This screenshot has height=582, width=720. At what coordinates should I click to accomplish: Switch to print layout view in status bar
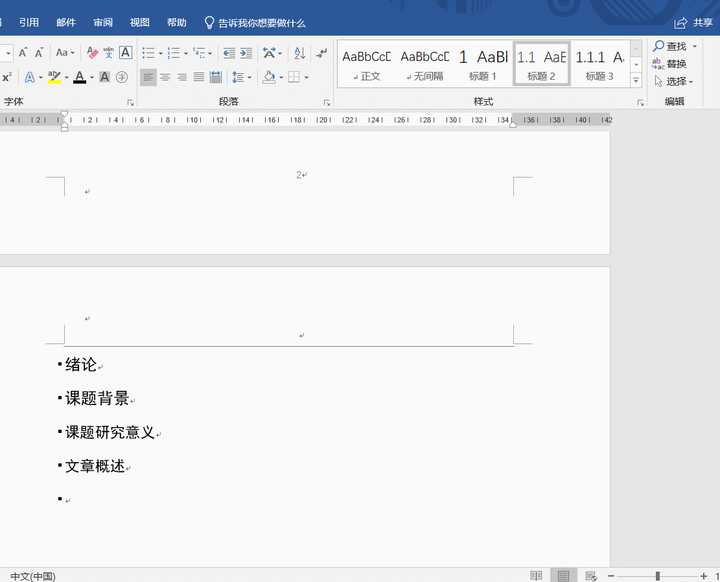coord(563,575)
